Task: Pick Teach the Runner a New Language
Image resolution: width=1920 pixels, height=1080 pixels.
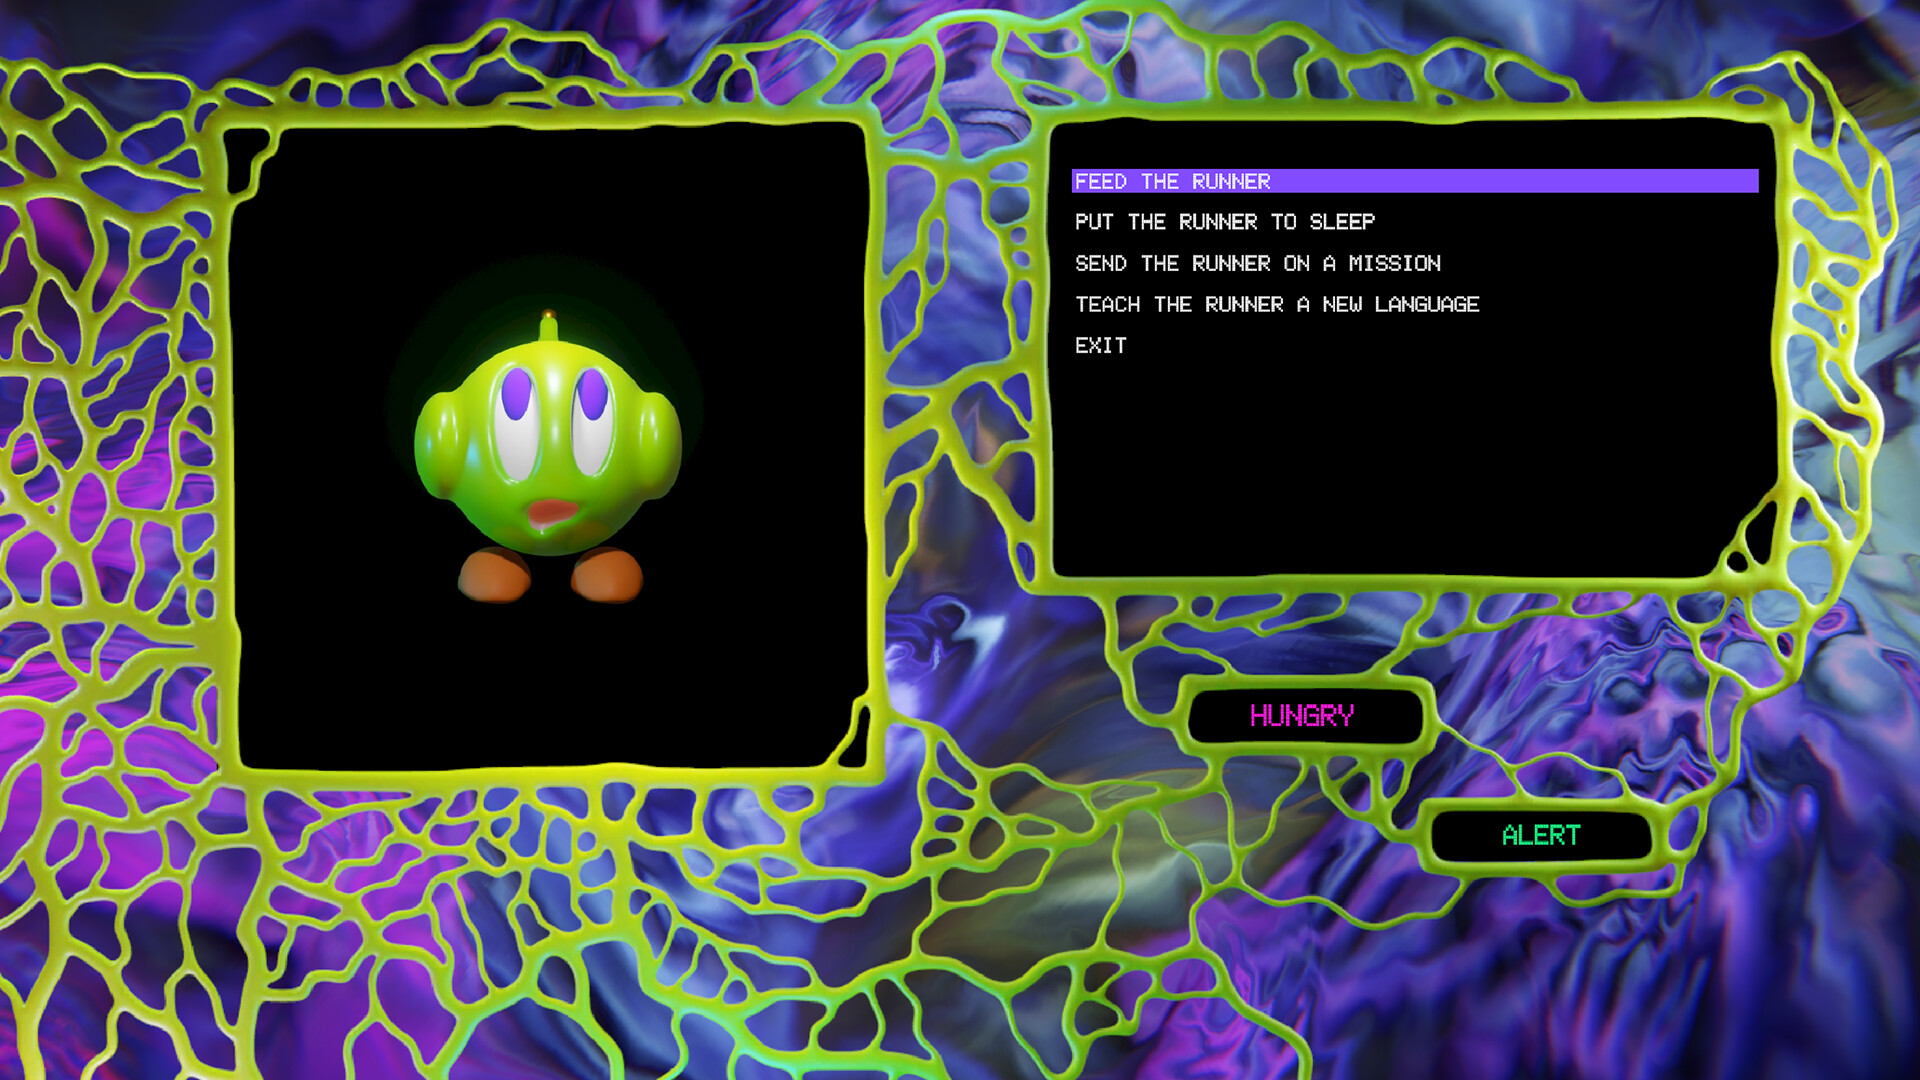Action: pos(1276,304)
